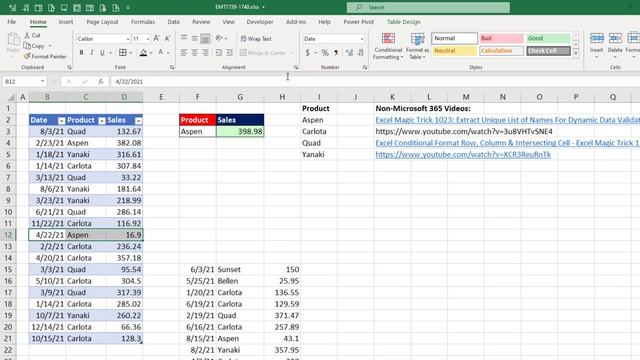
Task: Click the Paste icon in Clipboard group
Action: click(x=13, y=40)
